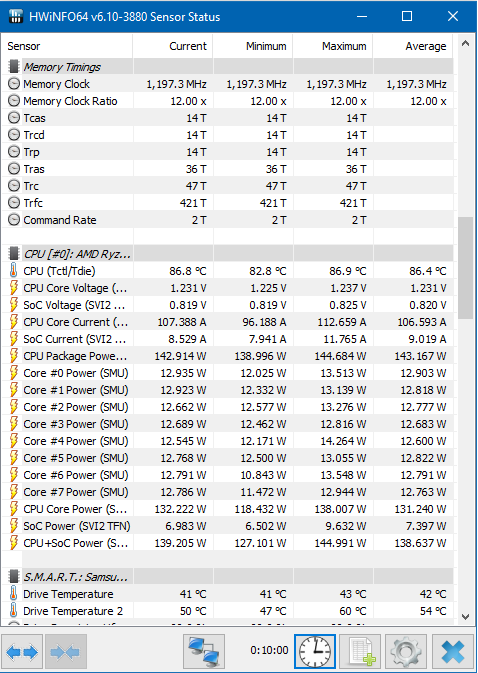Click the lightning icon beside Core #7 Power

click(x=14, y=492)
